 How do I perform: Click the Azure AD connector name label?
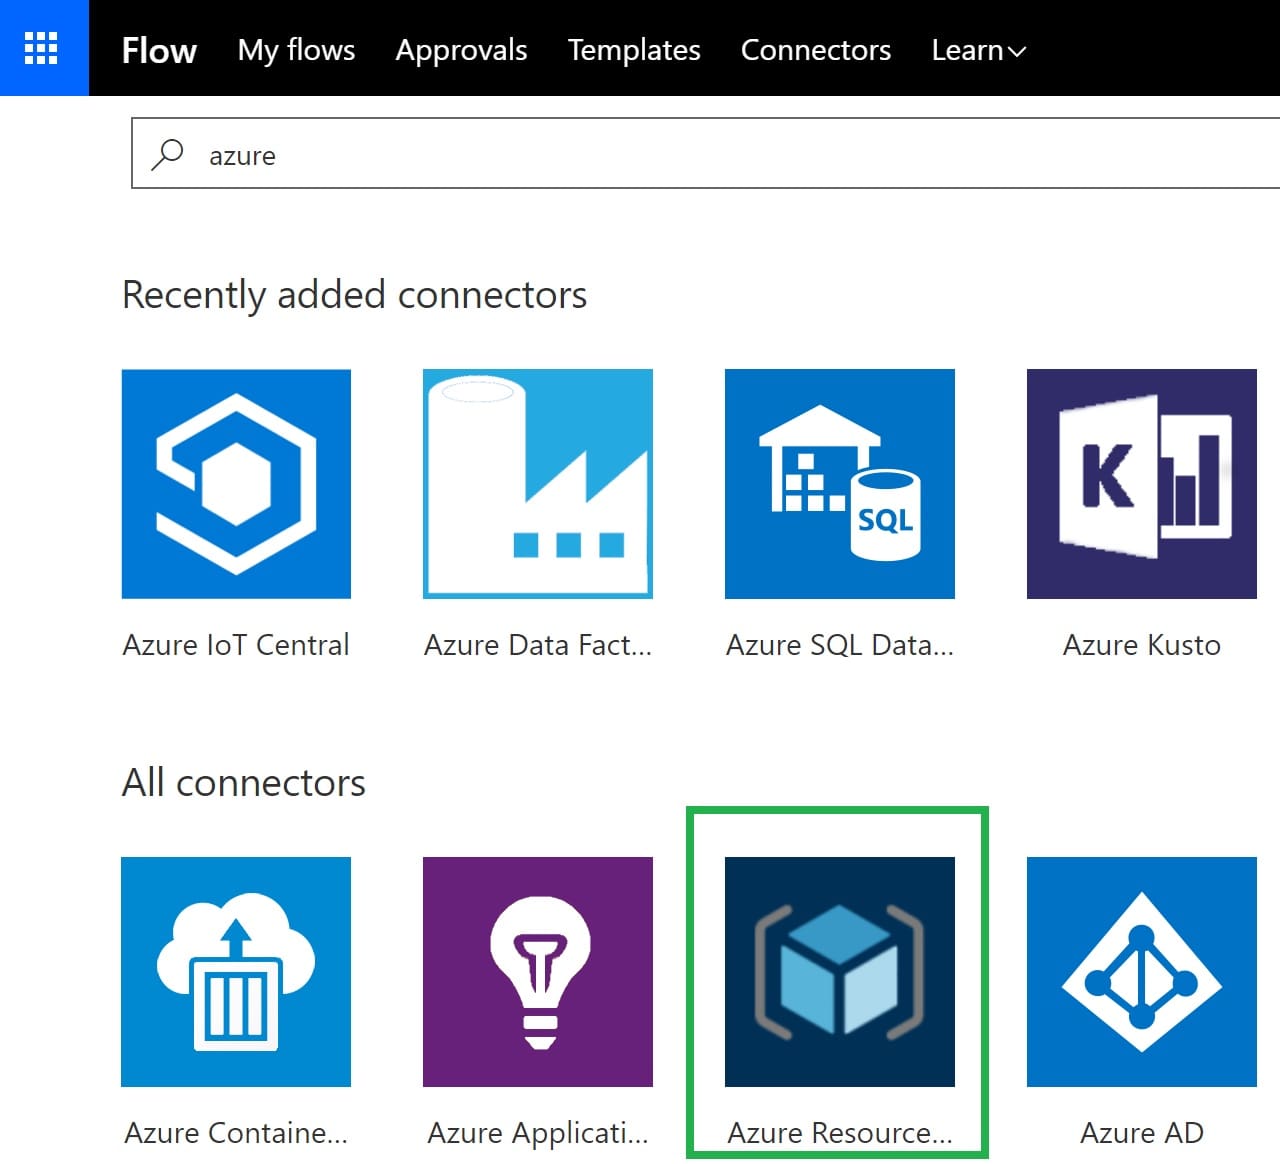[x=1141, y=1133]
